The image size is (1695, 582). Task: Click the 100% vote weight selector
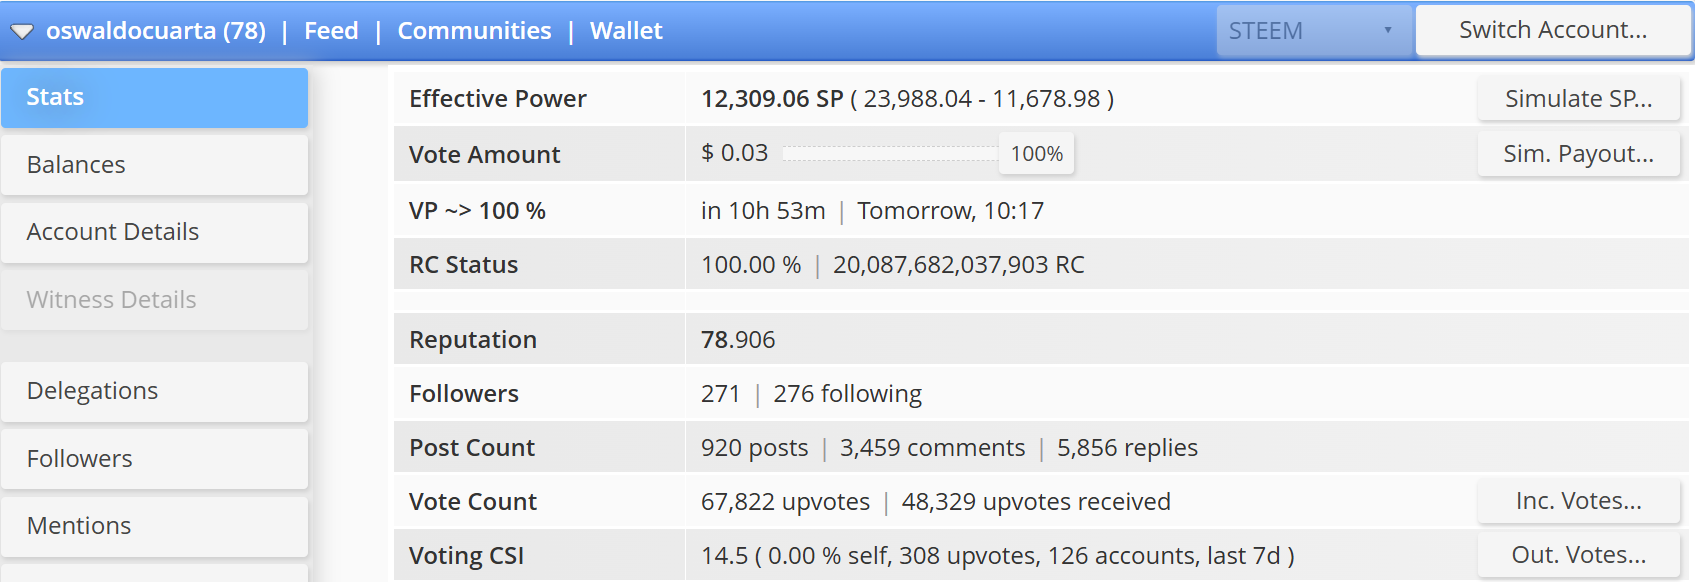[1037, 154]
